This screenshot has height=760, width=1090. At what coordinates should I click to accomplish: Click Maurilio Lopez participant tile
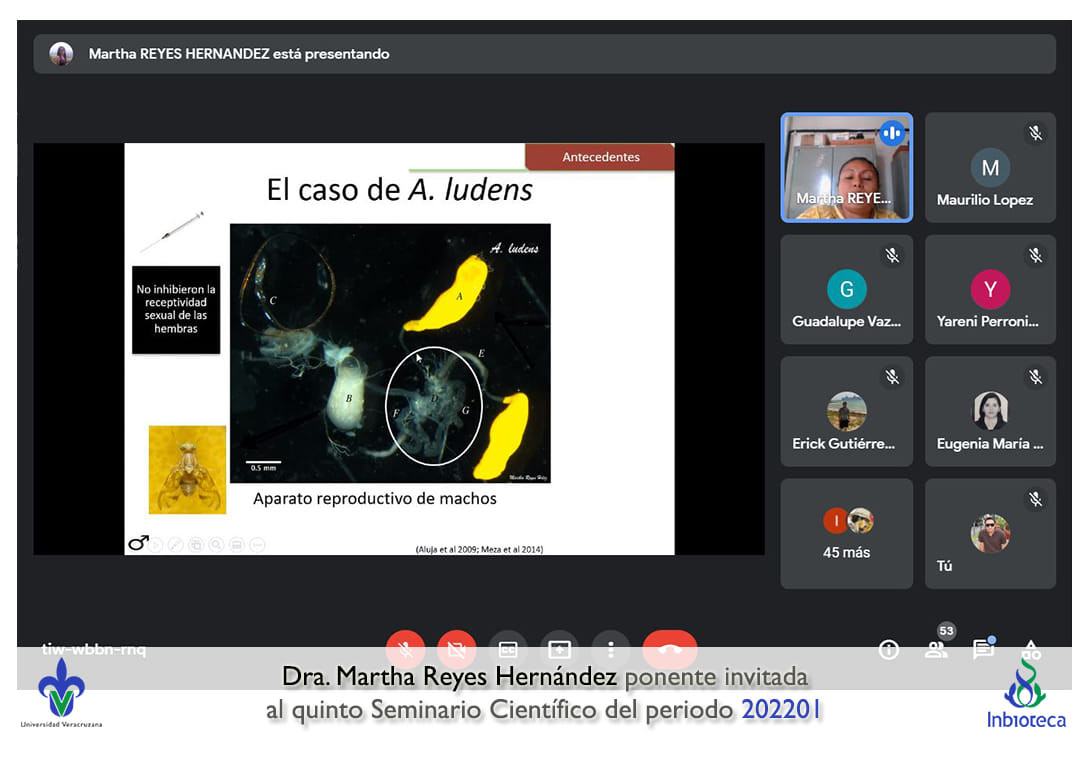(990, 167)
